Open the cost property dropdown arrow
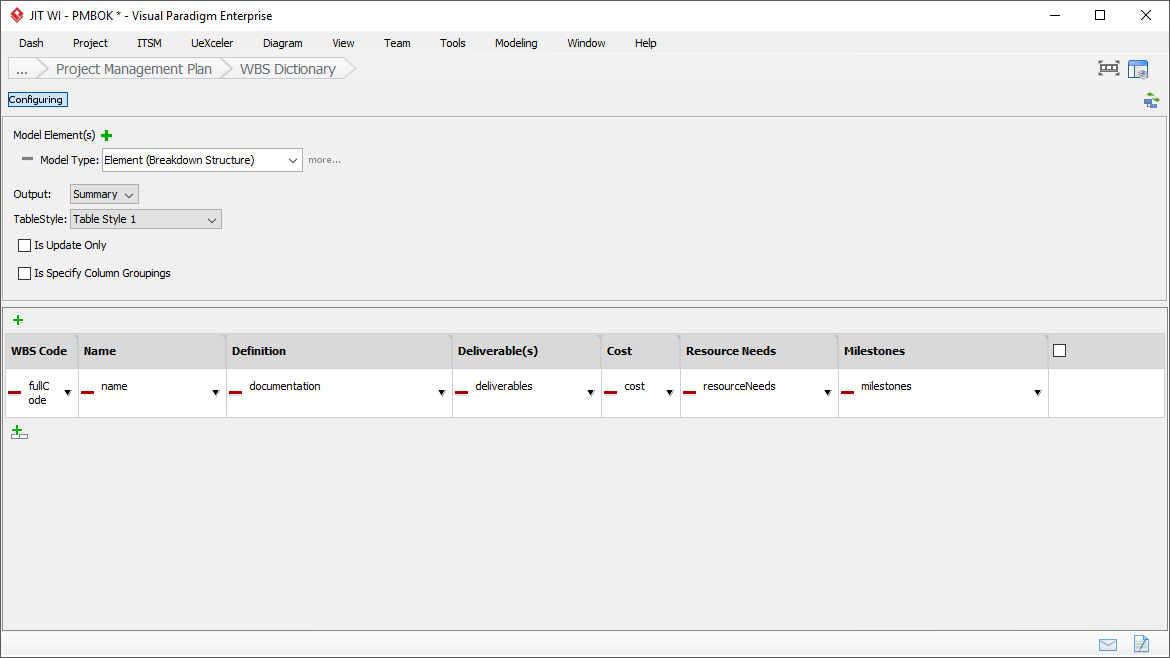This screenshot has height=658, width=1170. tap(670, 393)
